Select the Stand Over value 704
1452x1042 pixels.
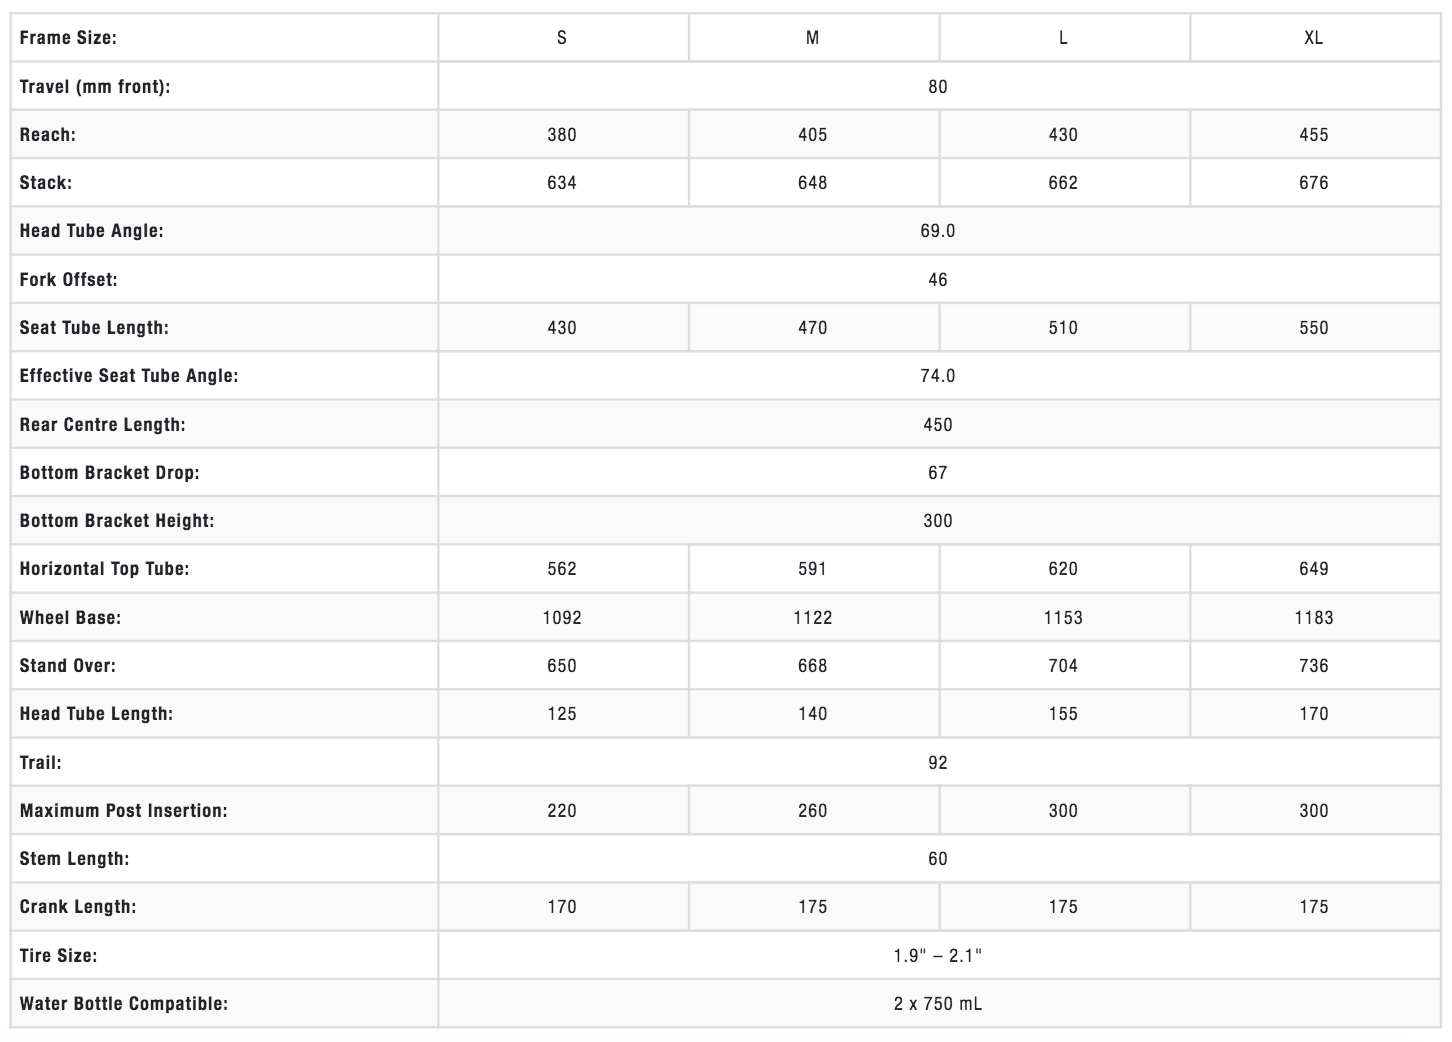[1063, 666]
